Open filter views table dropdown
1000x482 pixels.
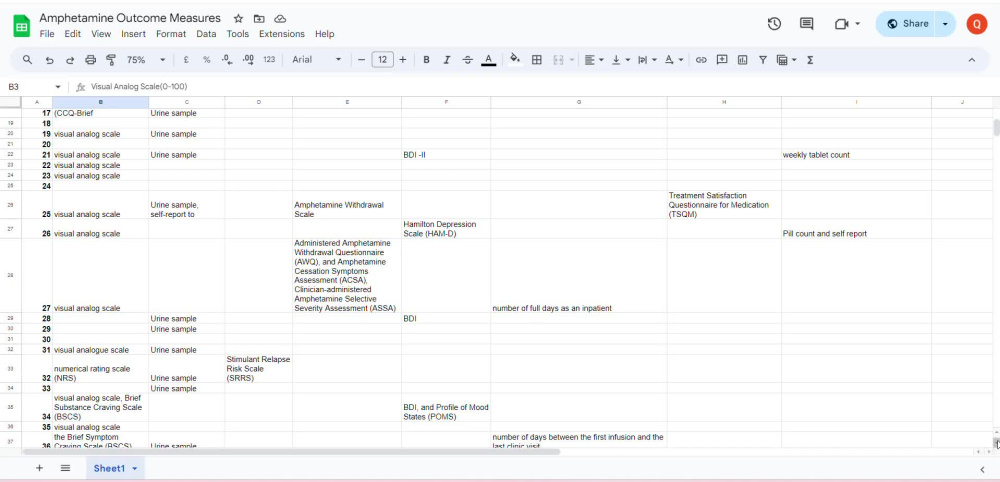point(786,60)
